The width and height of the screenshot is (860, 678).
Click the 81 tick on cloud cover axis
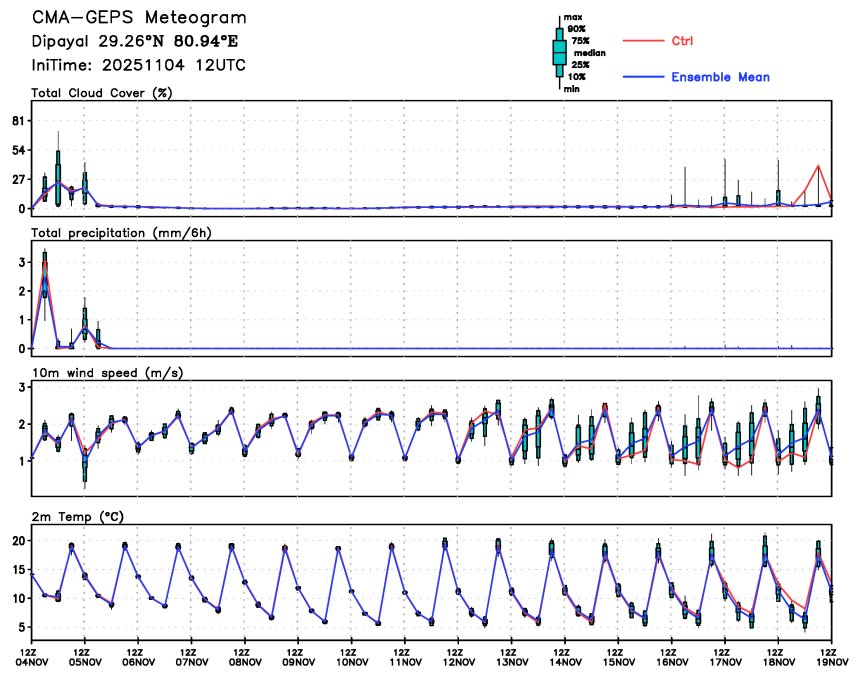(x=17, y=120)
